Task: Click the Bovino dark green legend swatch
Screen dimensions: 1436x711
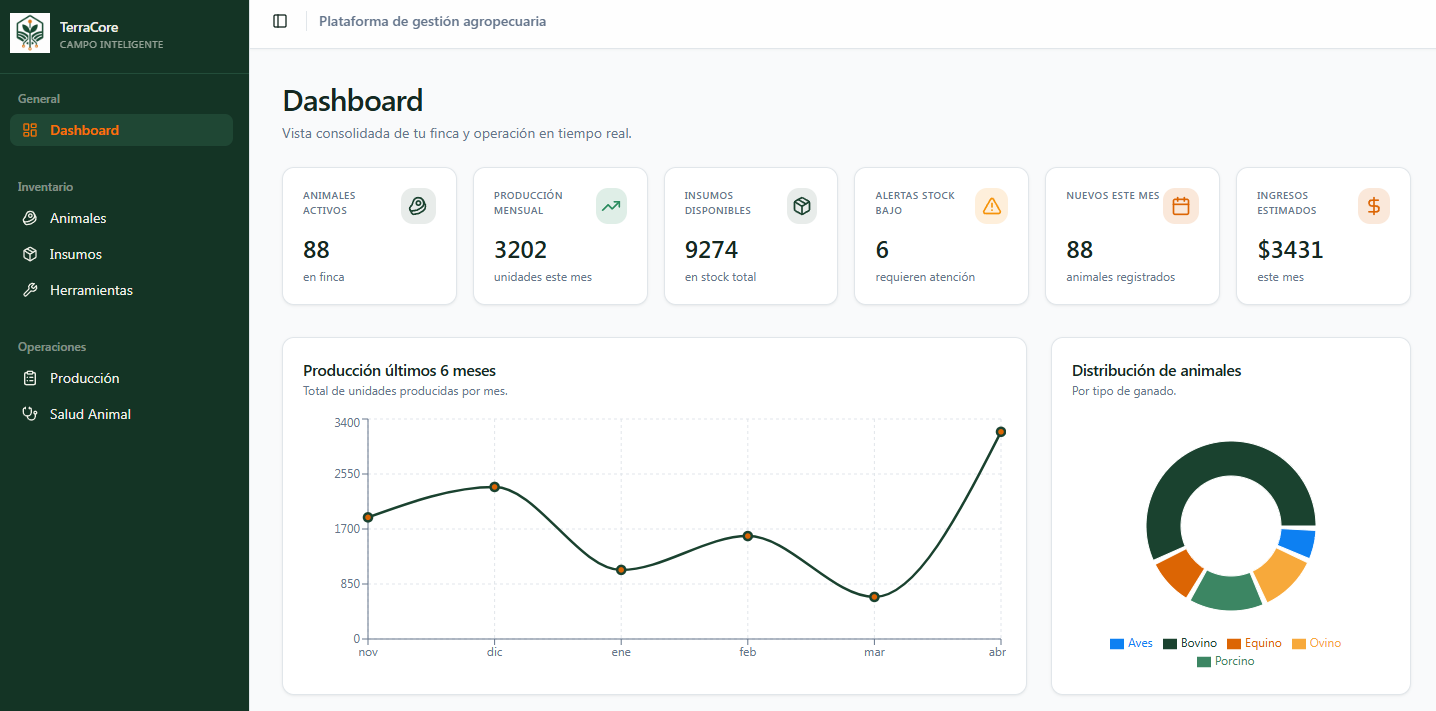Action: tap(1170, 644)
